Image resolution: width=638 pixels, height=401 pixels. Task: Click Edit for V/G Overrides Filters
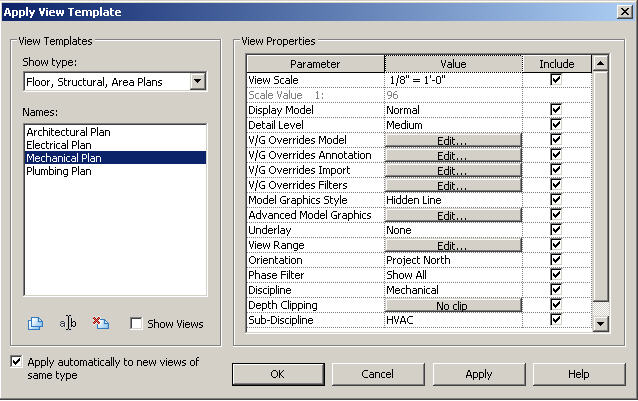coord(453,185)
